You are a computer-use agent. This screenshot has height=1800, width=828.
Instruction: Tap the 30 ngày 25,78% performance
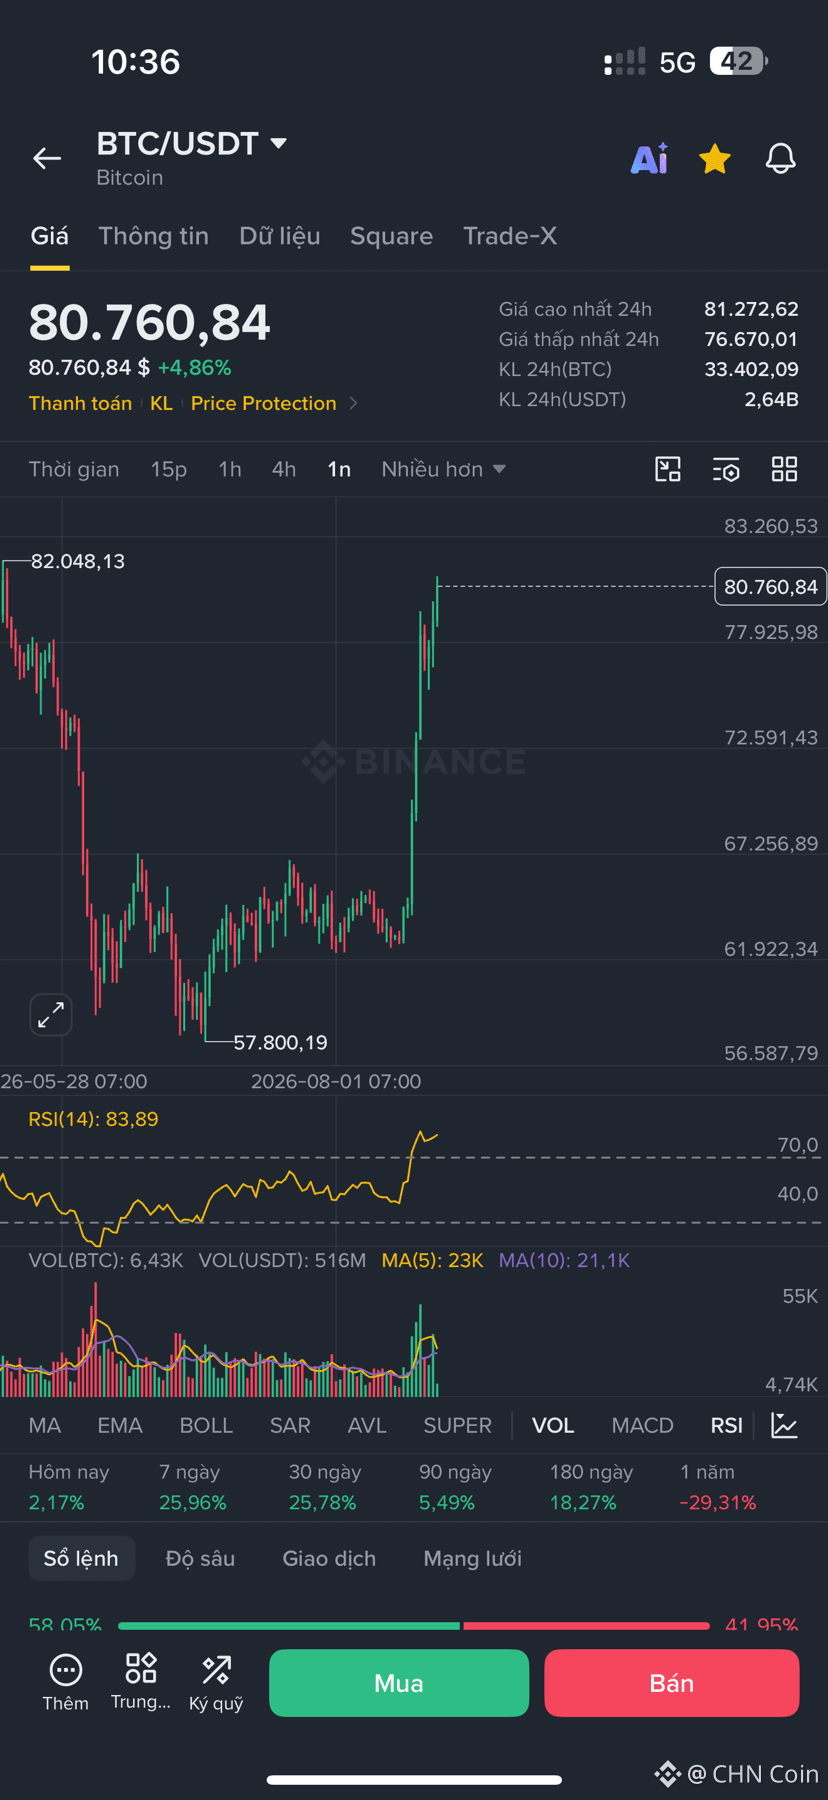click(325, 1487)
